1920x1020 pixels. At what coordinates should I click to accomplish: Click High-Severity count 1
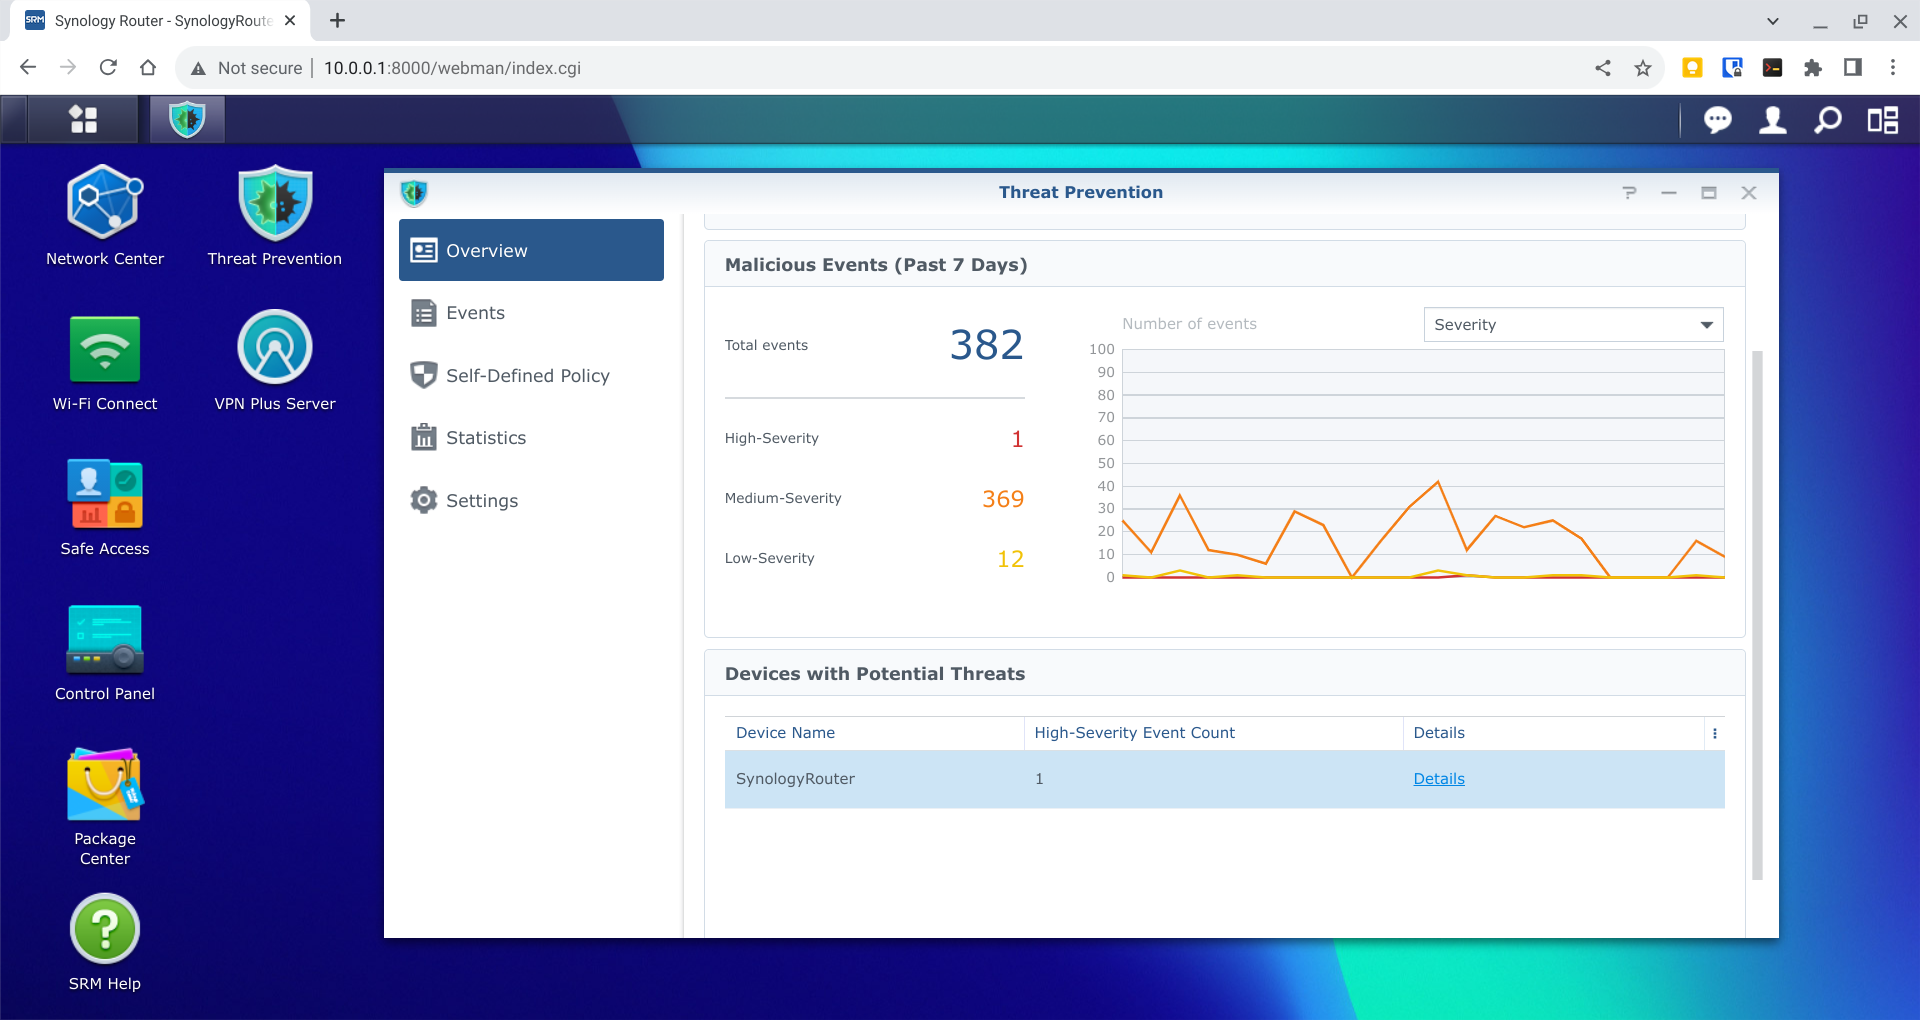[1017, 439]
